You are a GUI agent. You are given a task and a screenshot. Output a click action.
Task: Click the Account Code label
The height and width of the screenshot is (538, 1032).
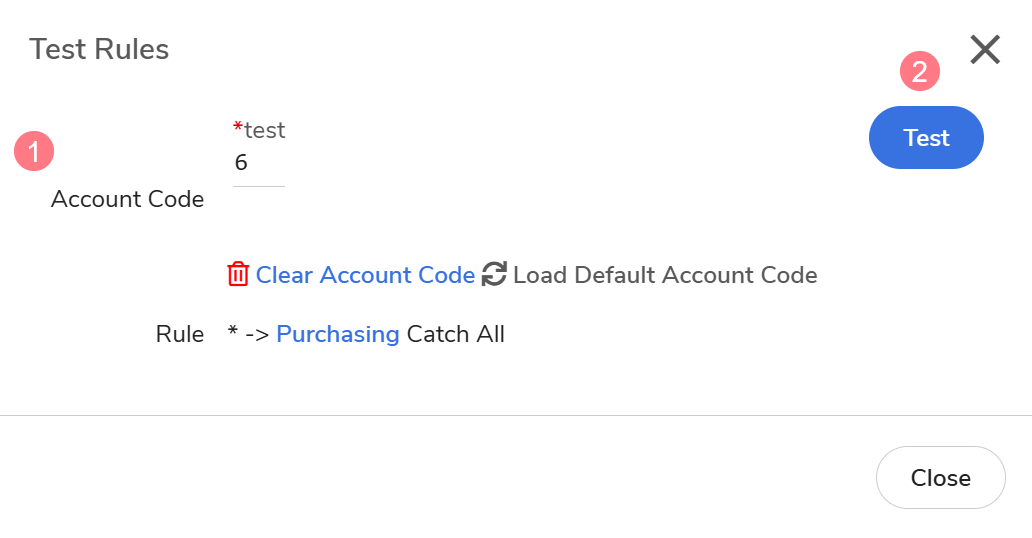(127, 199)
